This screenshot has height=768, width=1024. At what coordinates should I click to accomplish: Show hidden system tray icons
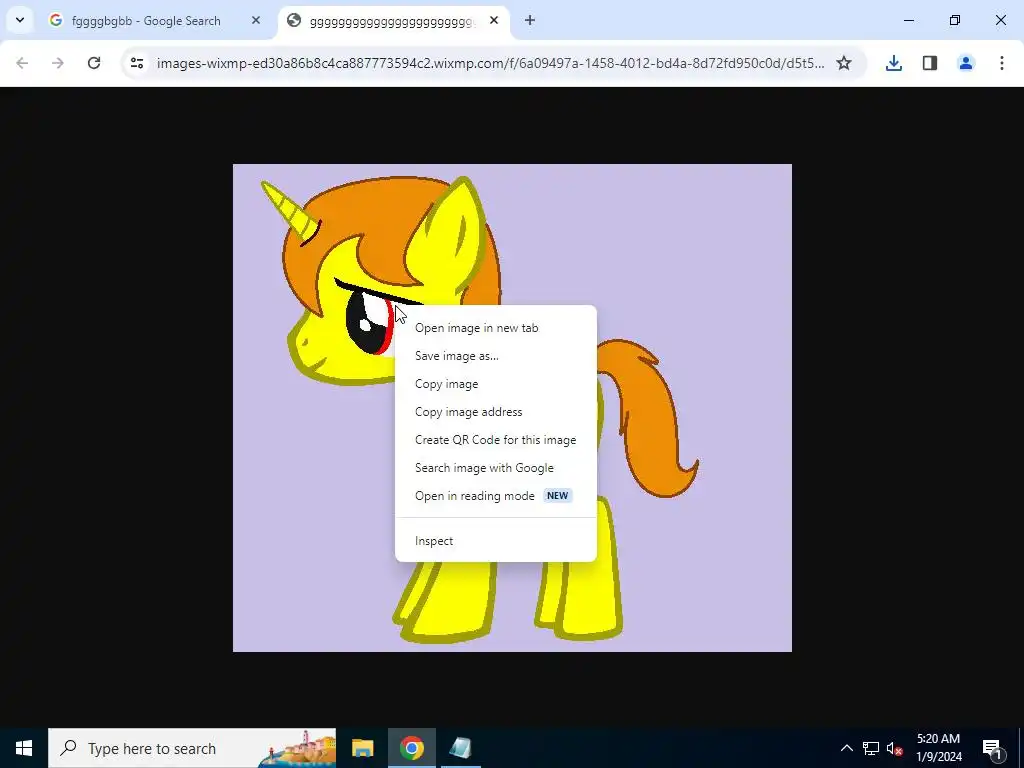(846, 748)
